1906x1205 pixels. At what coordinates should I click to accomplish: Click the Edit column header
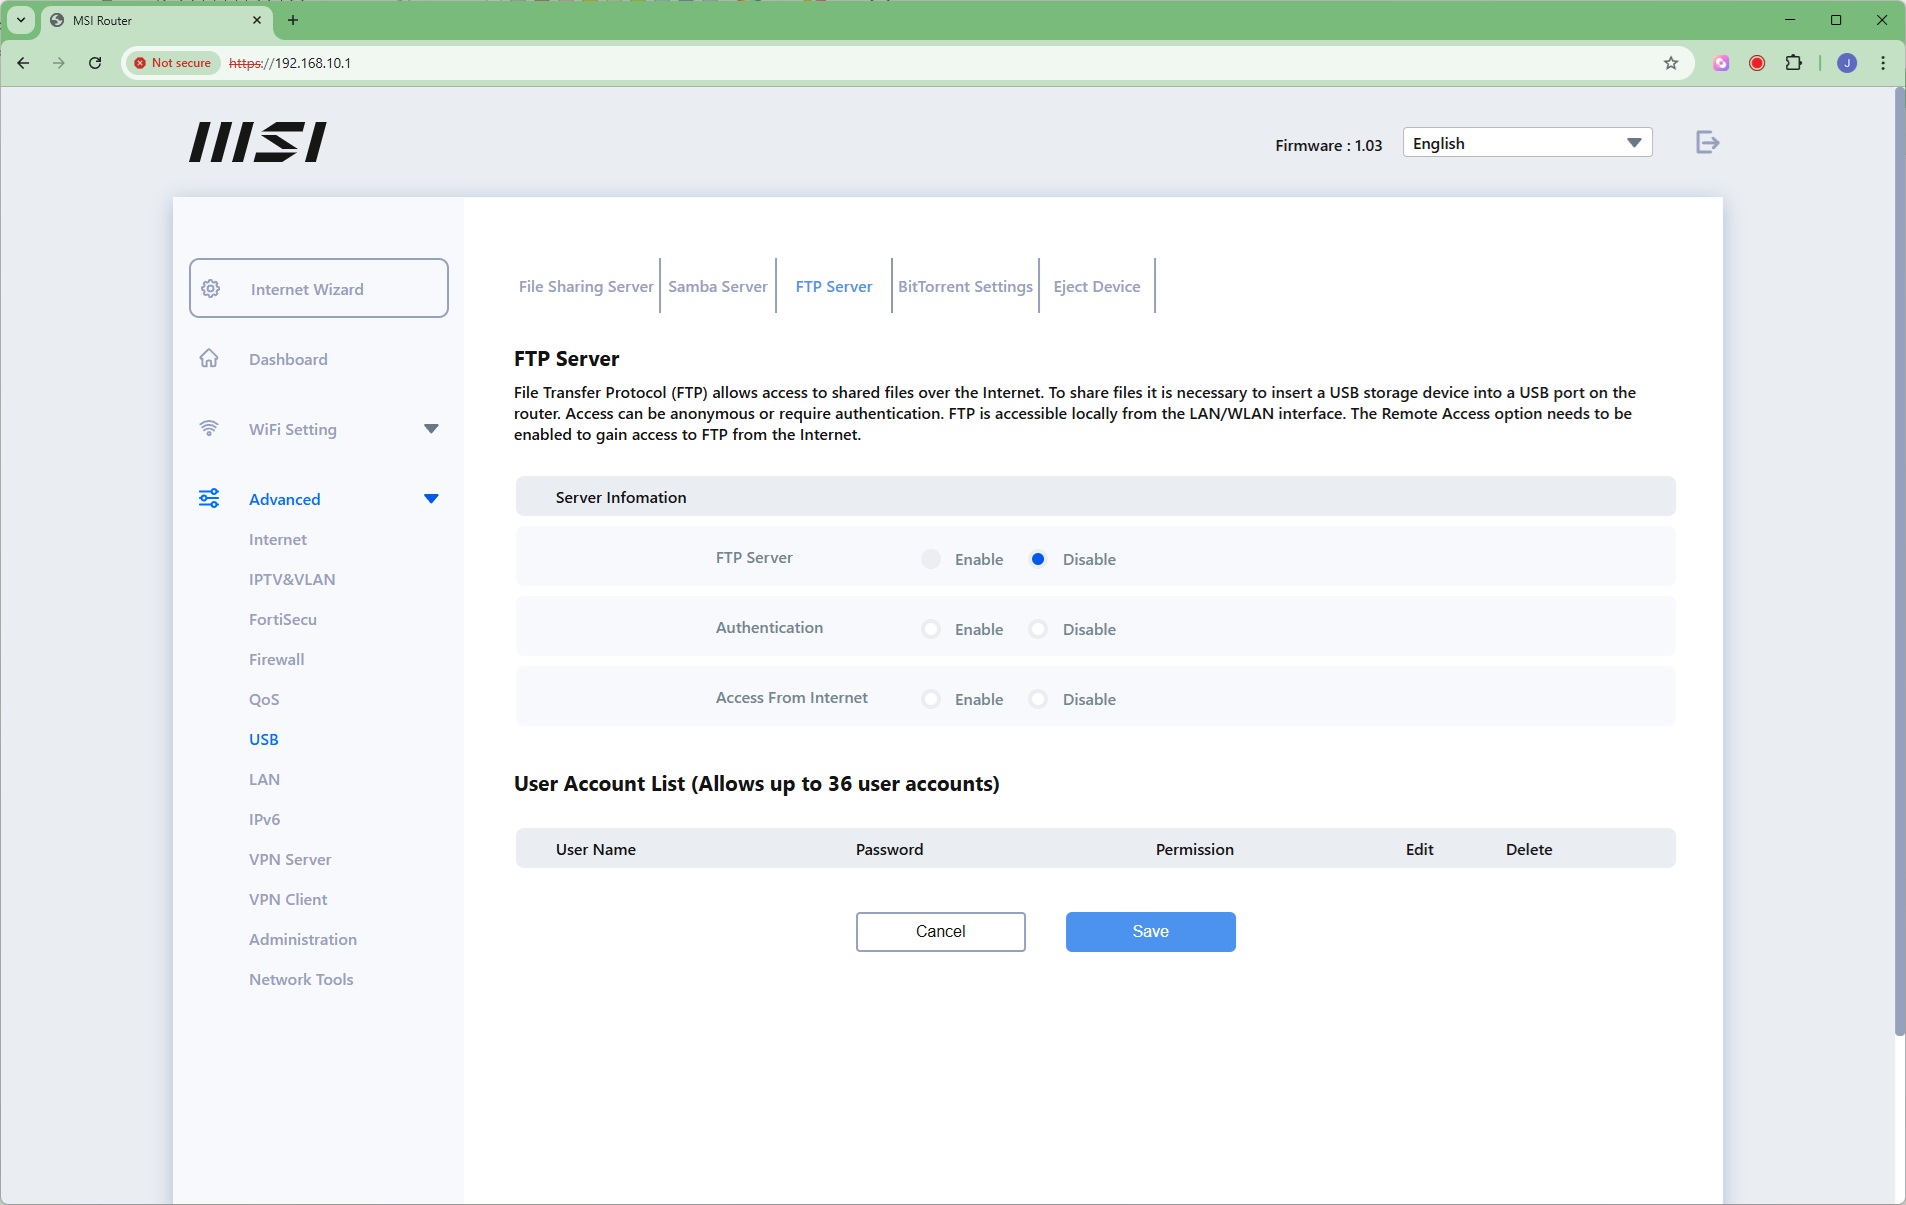click(x=1420, y=849)
